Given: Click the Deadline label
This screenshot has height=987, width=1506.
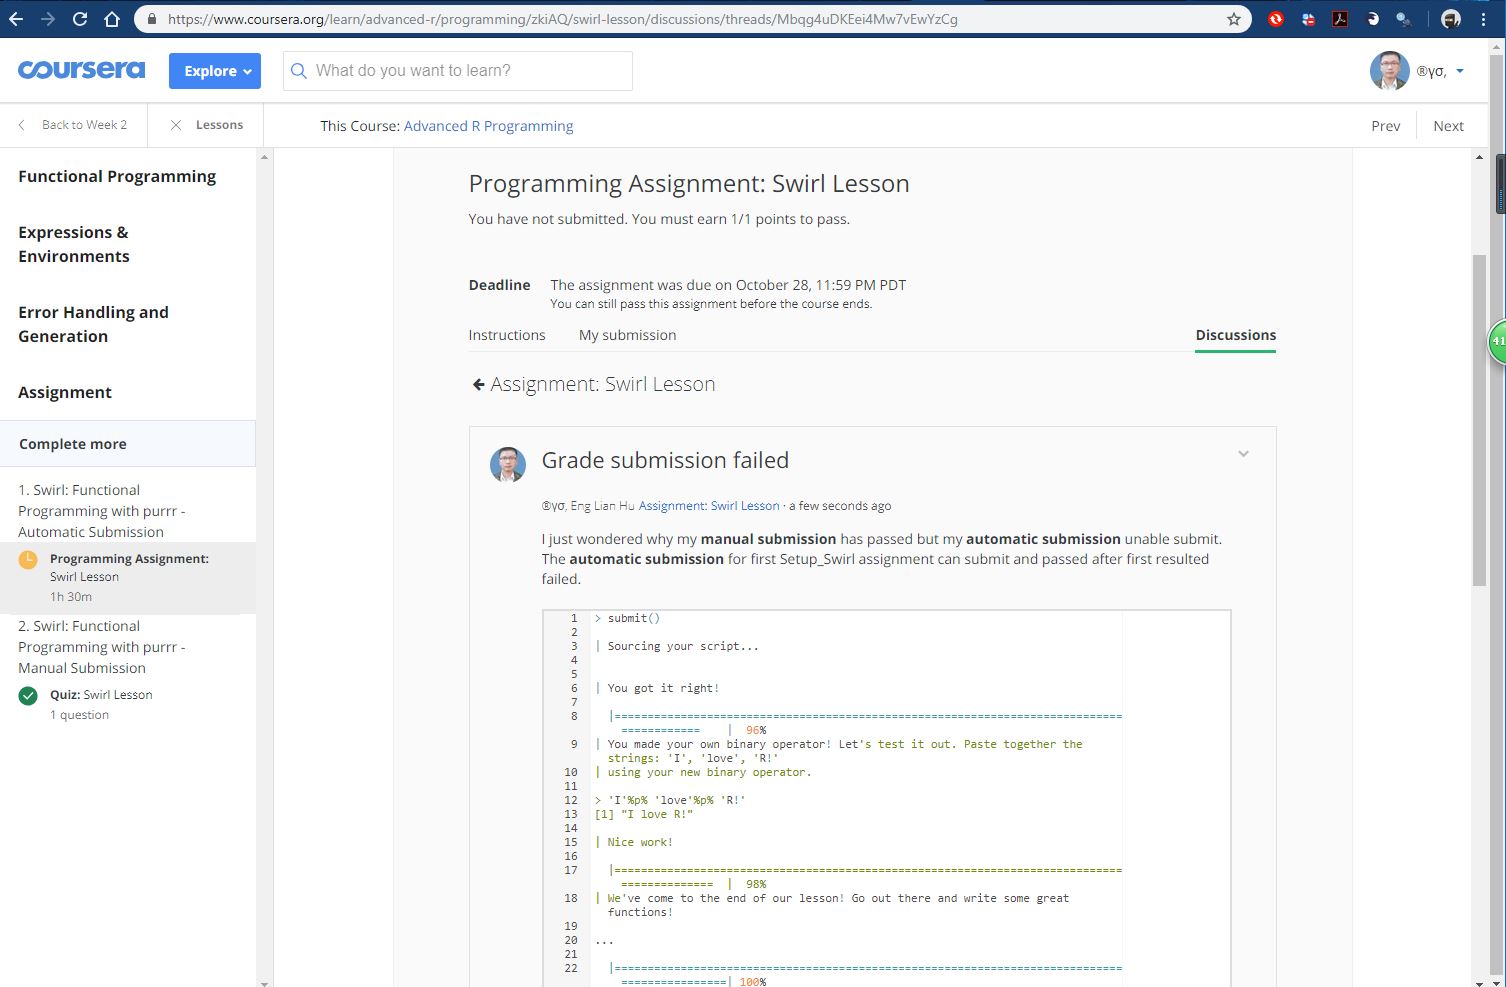Looking at the screenshot, I should point(499,285).
